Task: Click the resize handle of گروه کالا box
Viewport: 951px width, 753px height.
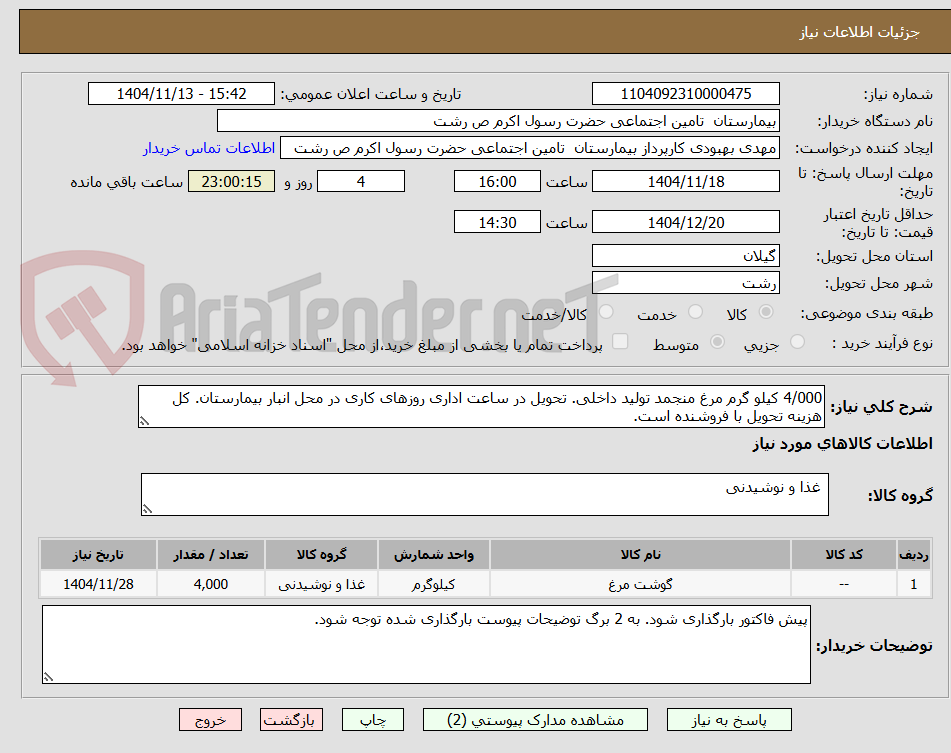Action: click(x=147, y=509)
